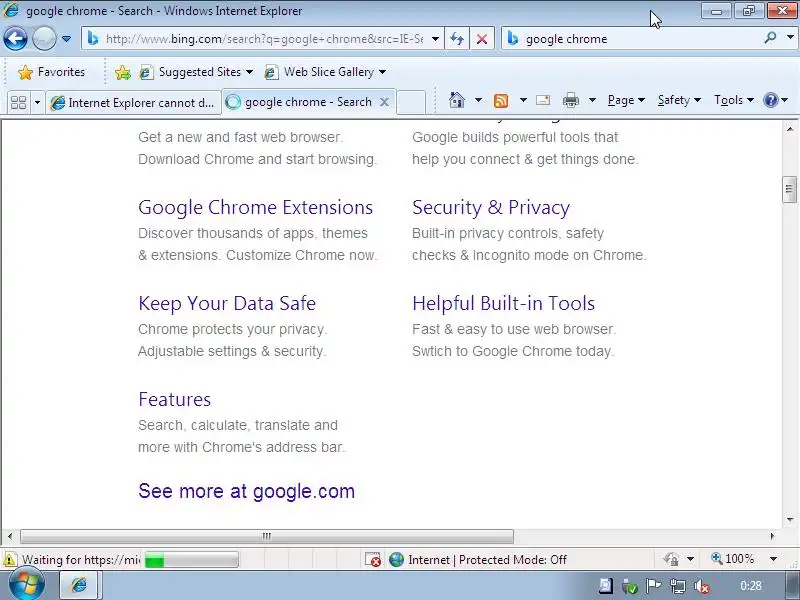This screenshot has height=600, width=800.
Task: Open the Home icon dropdown arrow
Action: [x=478, y=100]
